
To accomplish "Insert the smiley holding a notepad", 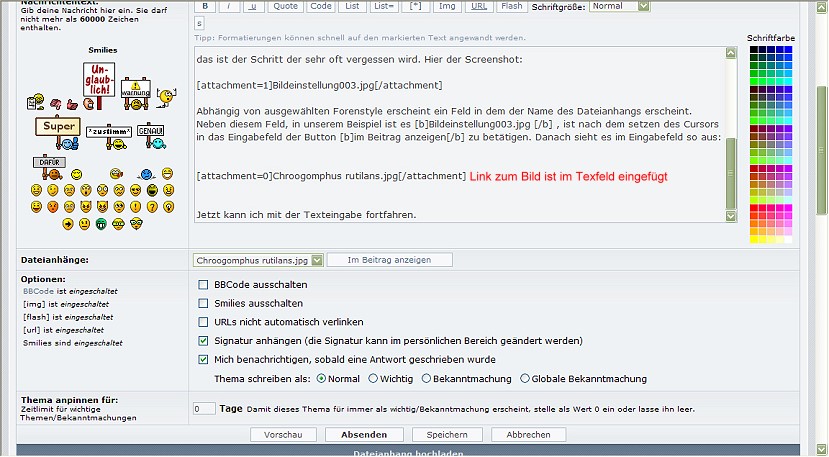I will (x=35, y=102).
